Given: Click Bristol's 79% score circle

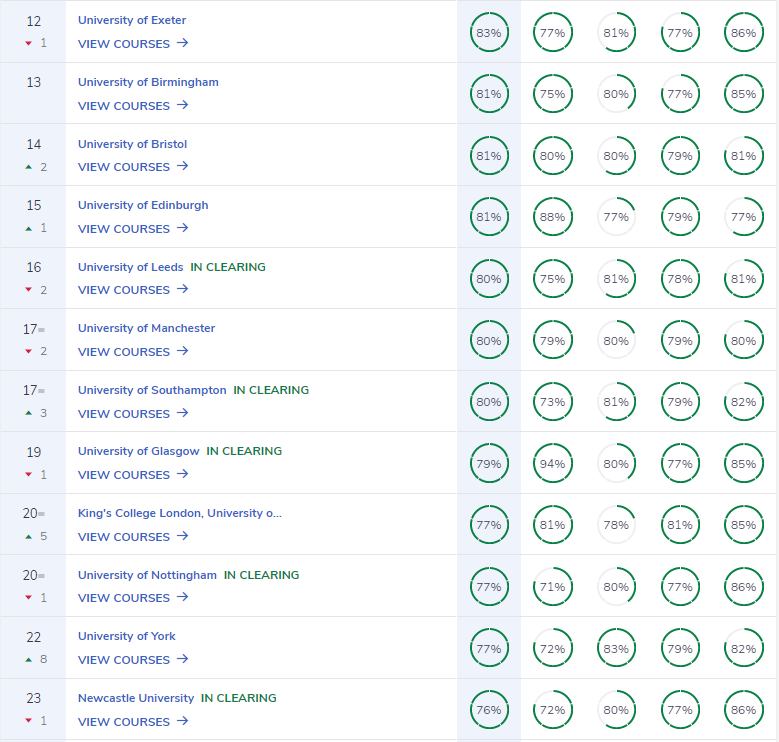Looking at the screenshot, I should 680,156.
